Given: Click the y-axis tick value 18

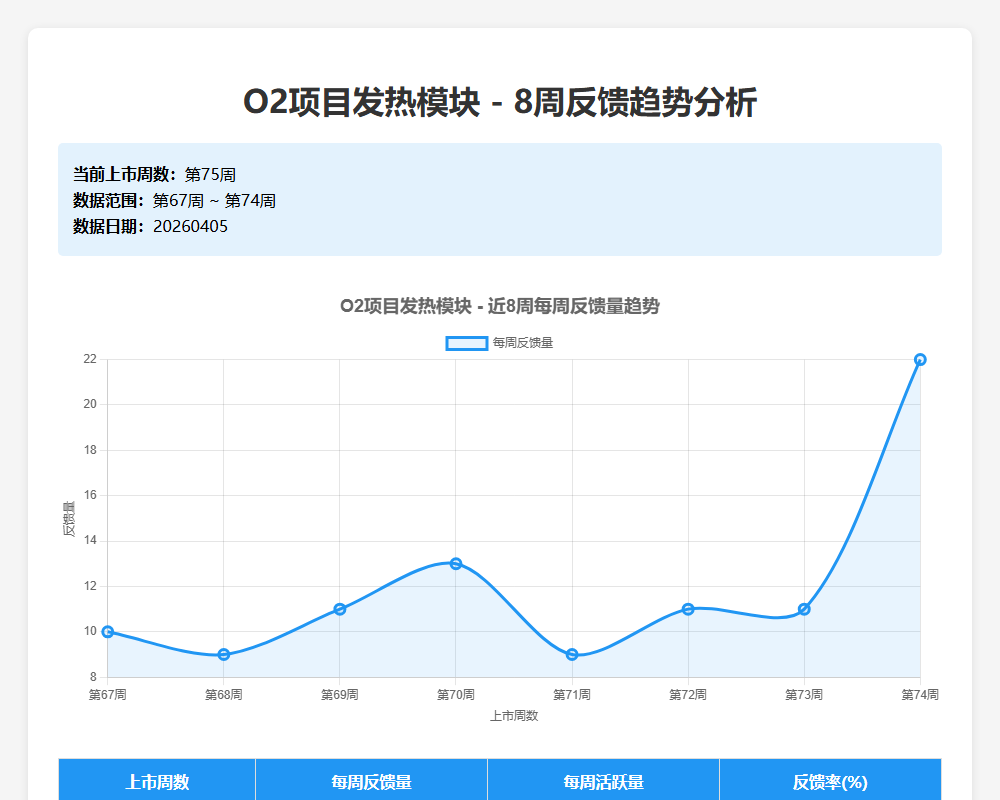Looking at the screenshot, I should point(90,450).
